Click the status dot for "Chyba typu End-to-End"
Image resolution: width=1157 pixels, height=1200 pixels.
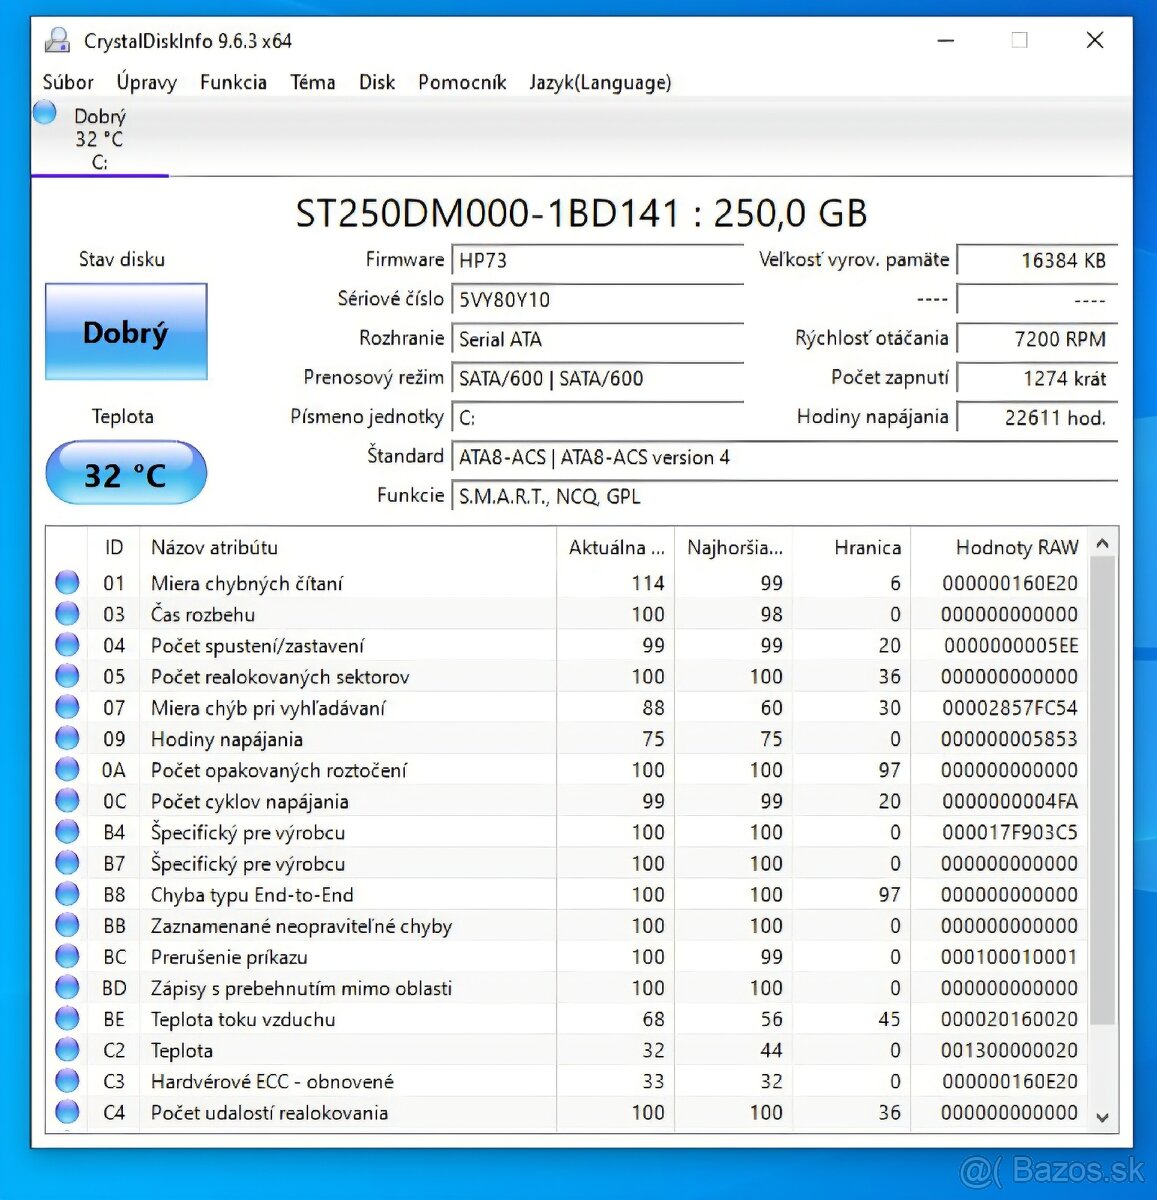[66, 893]
